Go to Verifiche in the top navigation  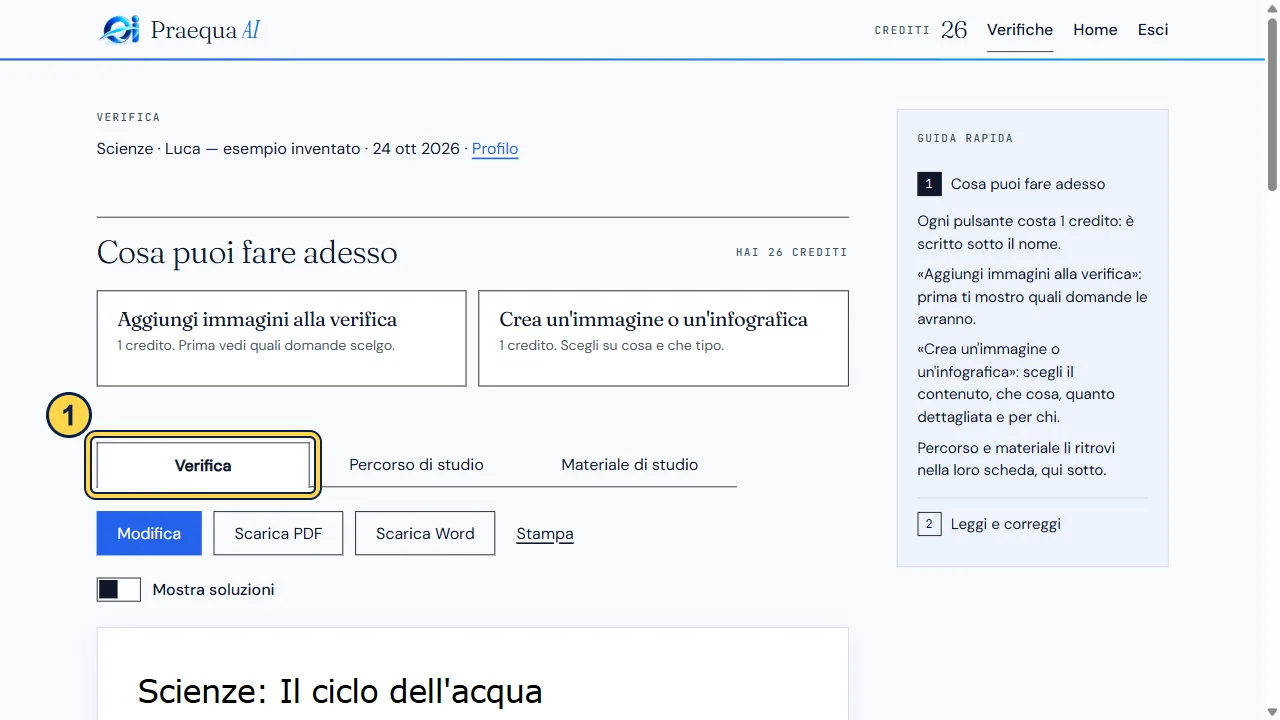point(1020,30)
